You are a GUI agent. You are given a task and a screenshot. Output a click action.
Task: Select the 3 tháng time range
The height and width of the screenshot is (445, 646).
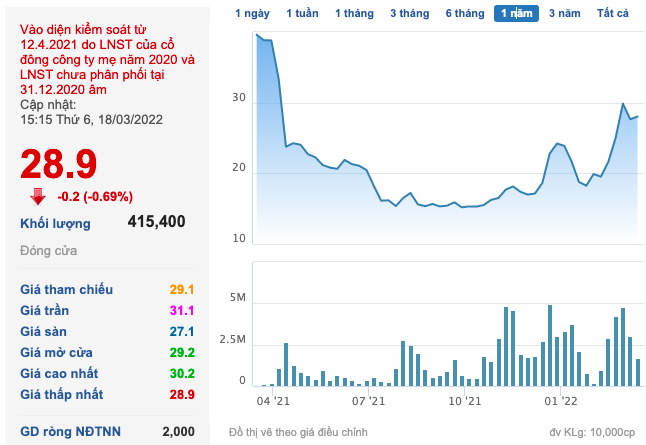(409, 14)
